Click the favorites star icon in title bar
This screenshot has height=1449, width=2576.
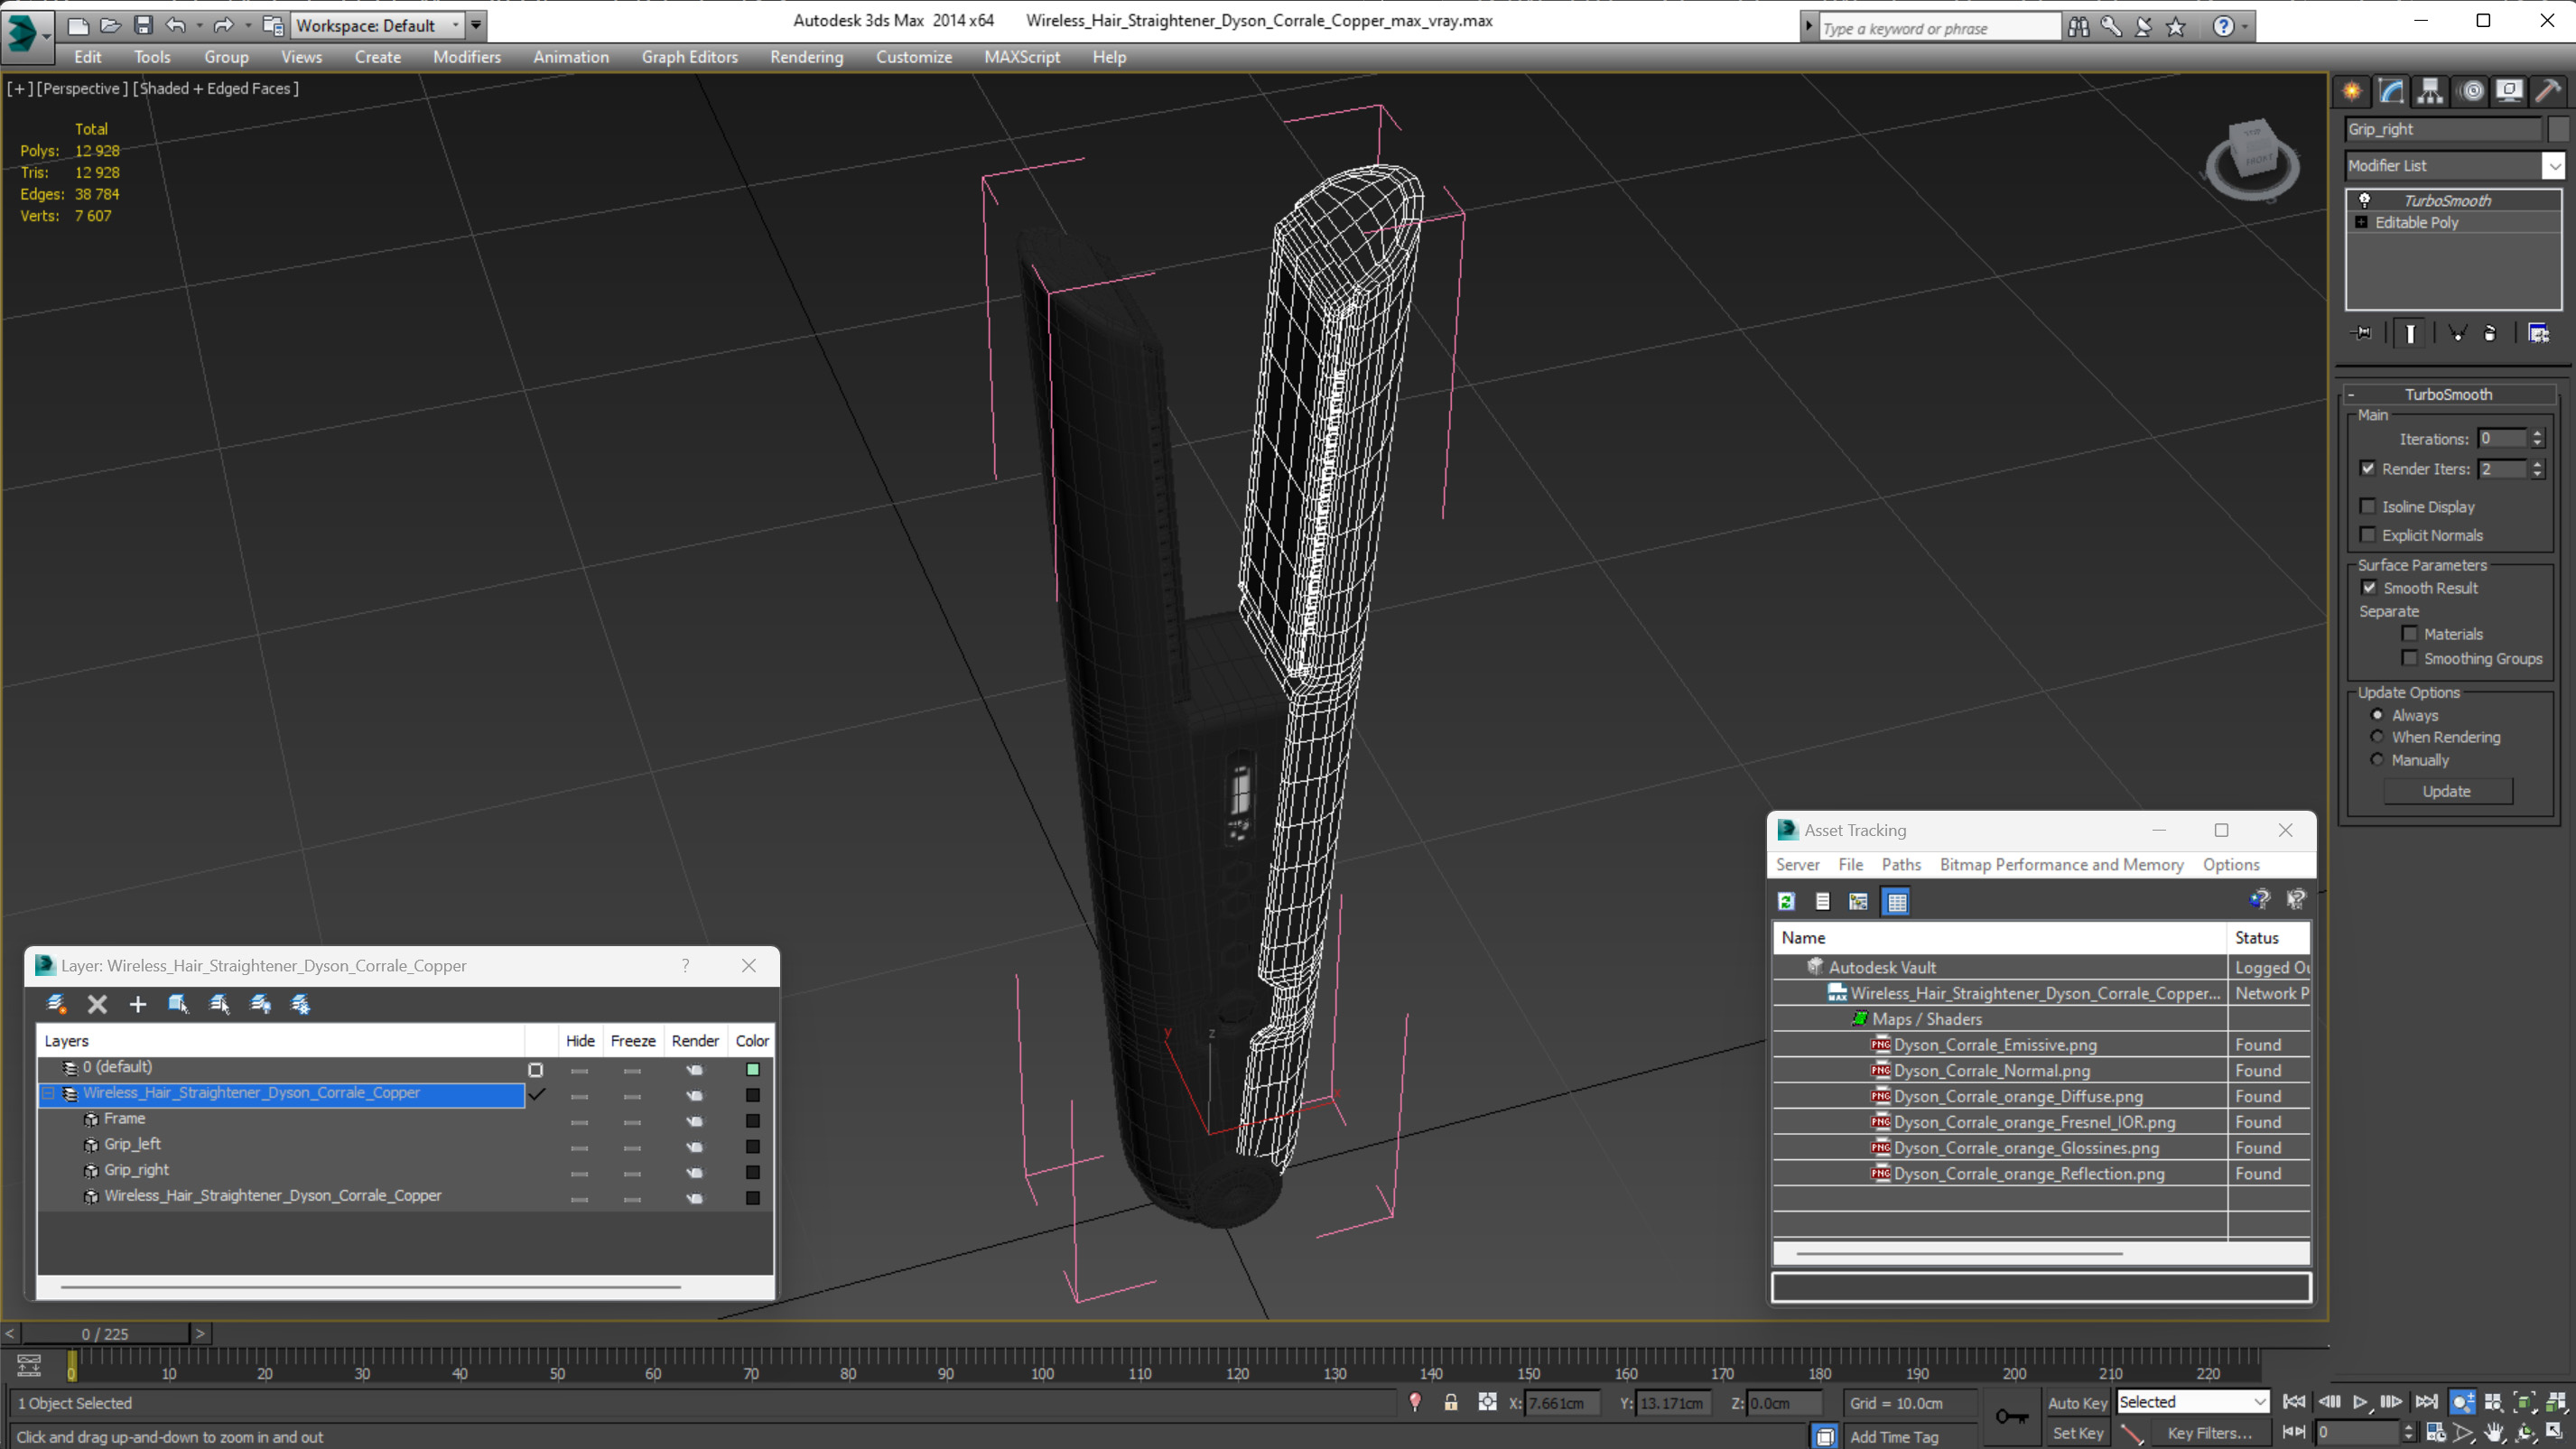(2176, 27)
